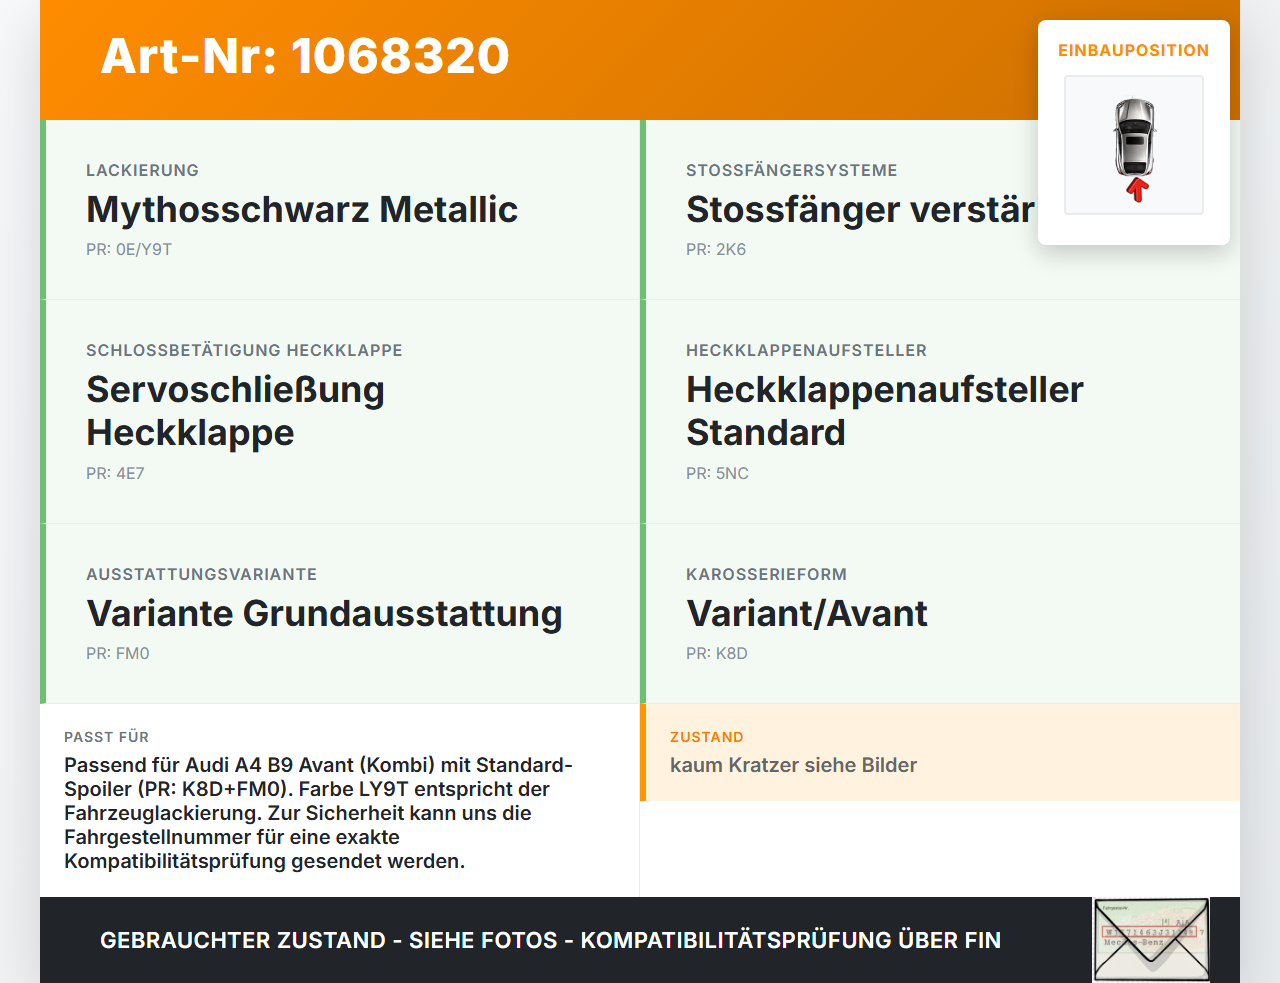Select the Variant/Avant value
Screen dimensions: 1280x983
(807, 614)
